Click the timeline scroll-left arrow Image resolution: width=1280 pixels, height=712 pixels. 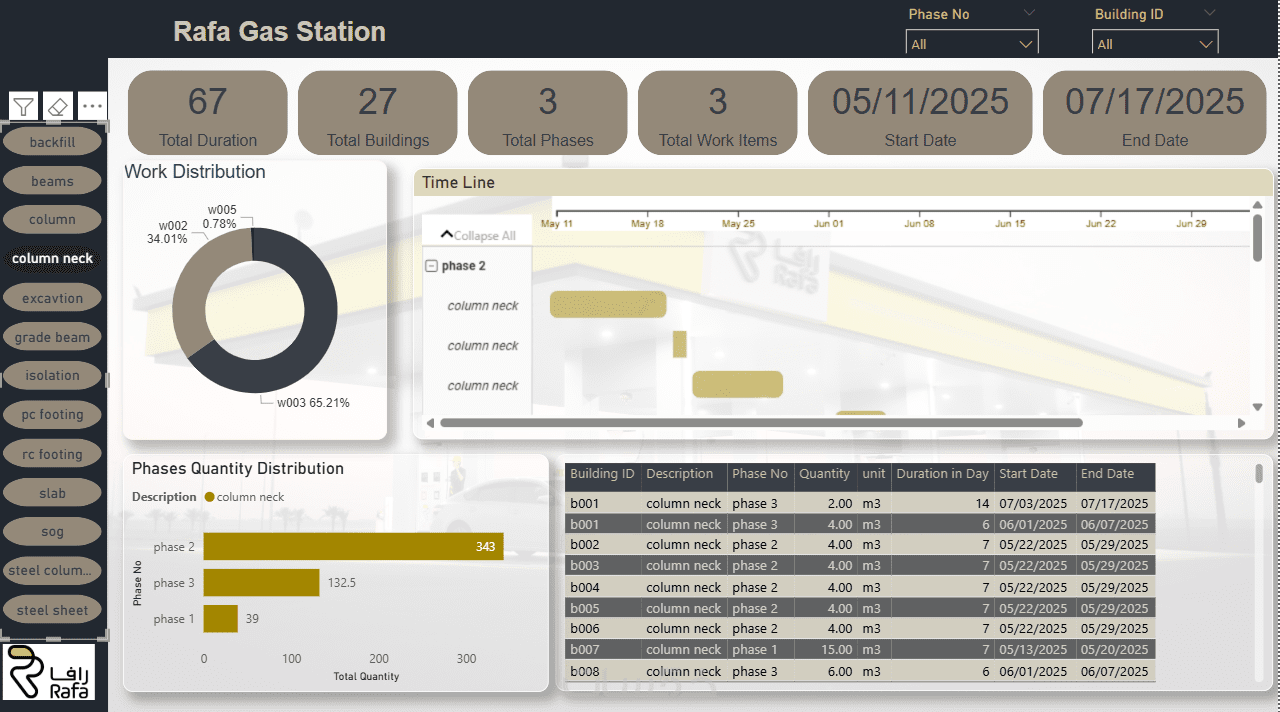click(430, 423)
